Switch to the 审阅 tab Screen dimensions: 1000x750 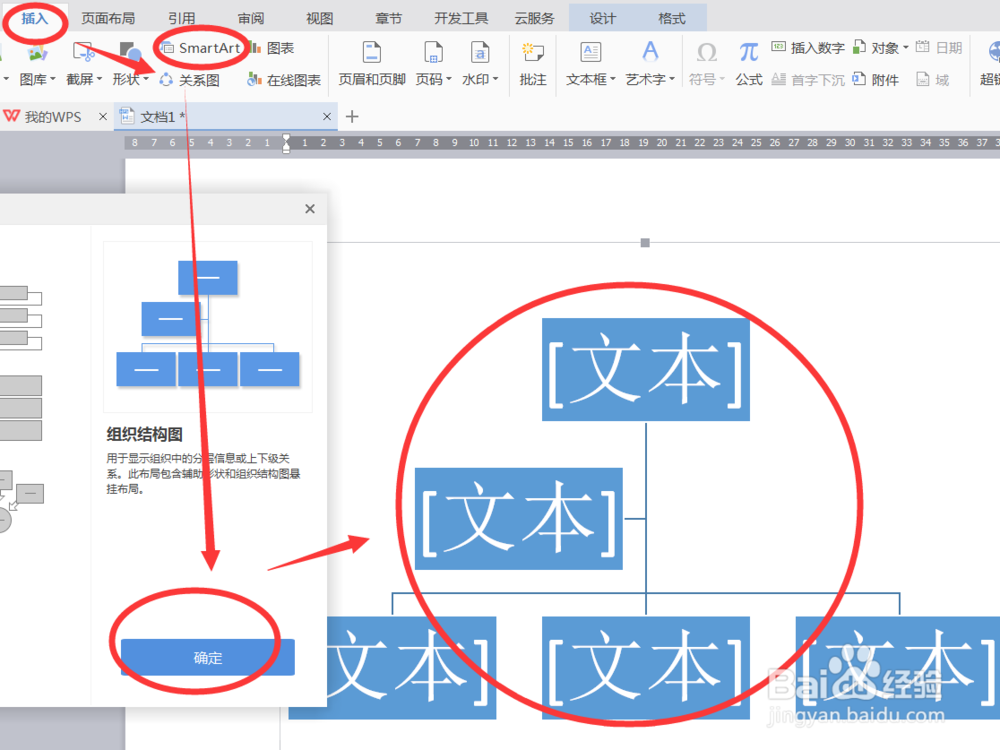(251, 18)
